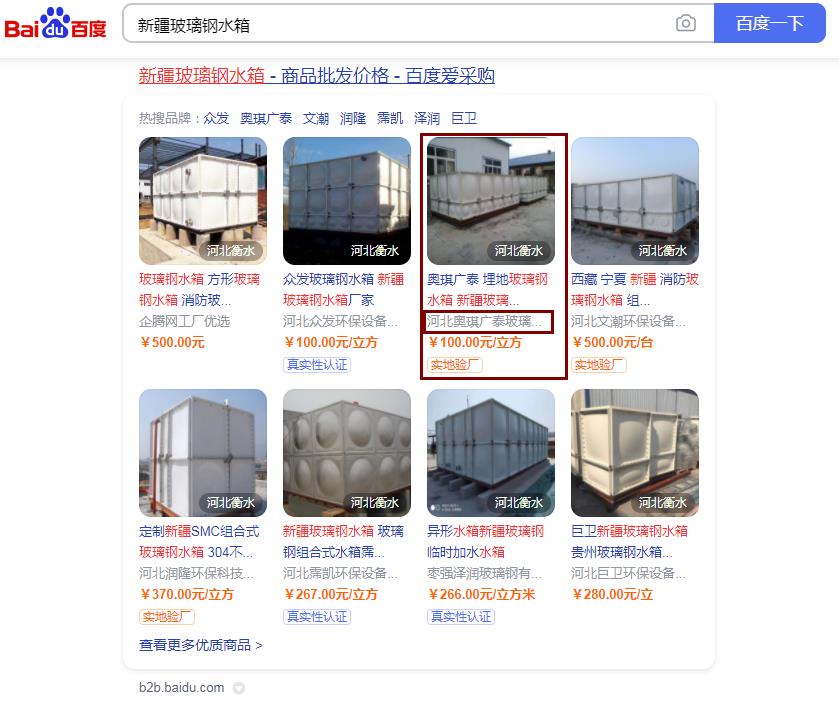This screenshot has width=839, height=716.
Task: Click the 实地验厂 badge under 西藏 宁夏 product
Action: tap(599, 365)
